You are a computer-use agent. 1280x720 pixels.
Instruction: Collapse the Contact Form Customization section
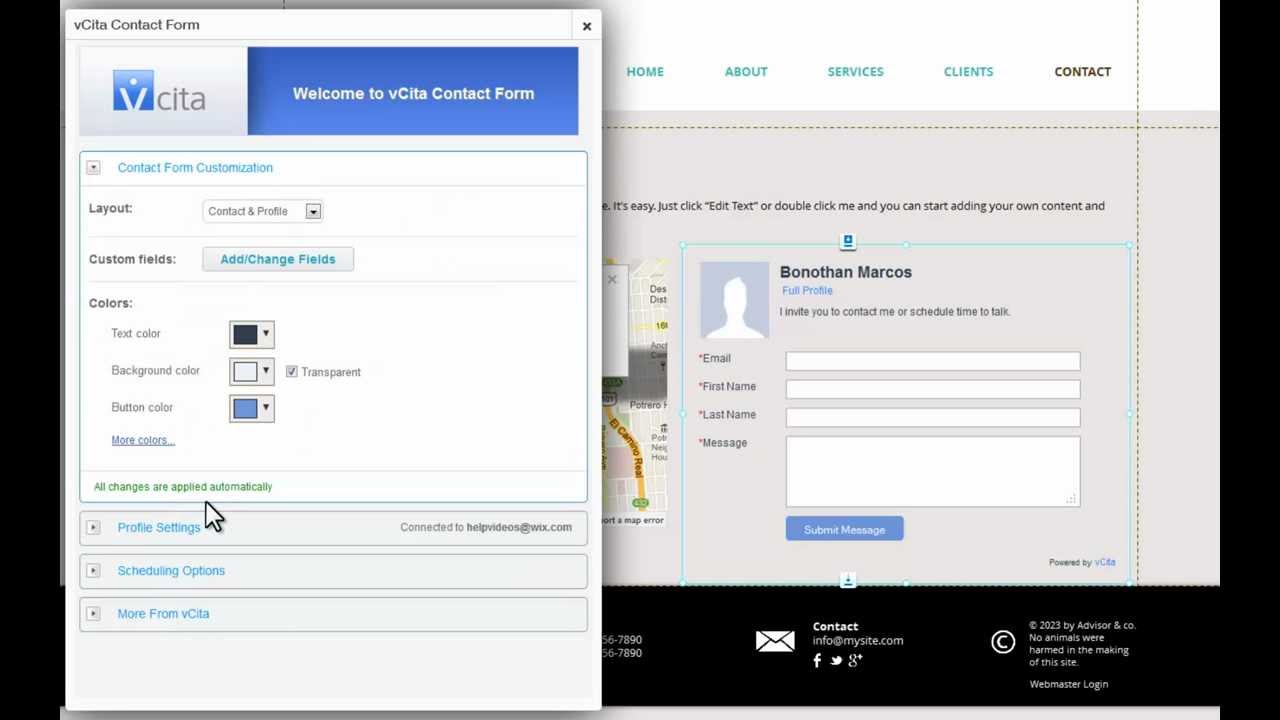pyautogui.click(x=93, y=168)
